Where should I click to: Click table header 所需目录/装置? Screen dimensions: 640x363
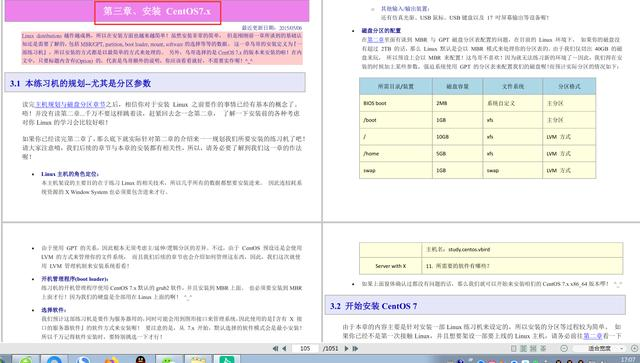point(396,87)
